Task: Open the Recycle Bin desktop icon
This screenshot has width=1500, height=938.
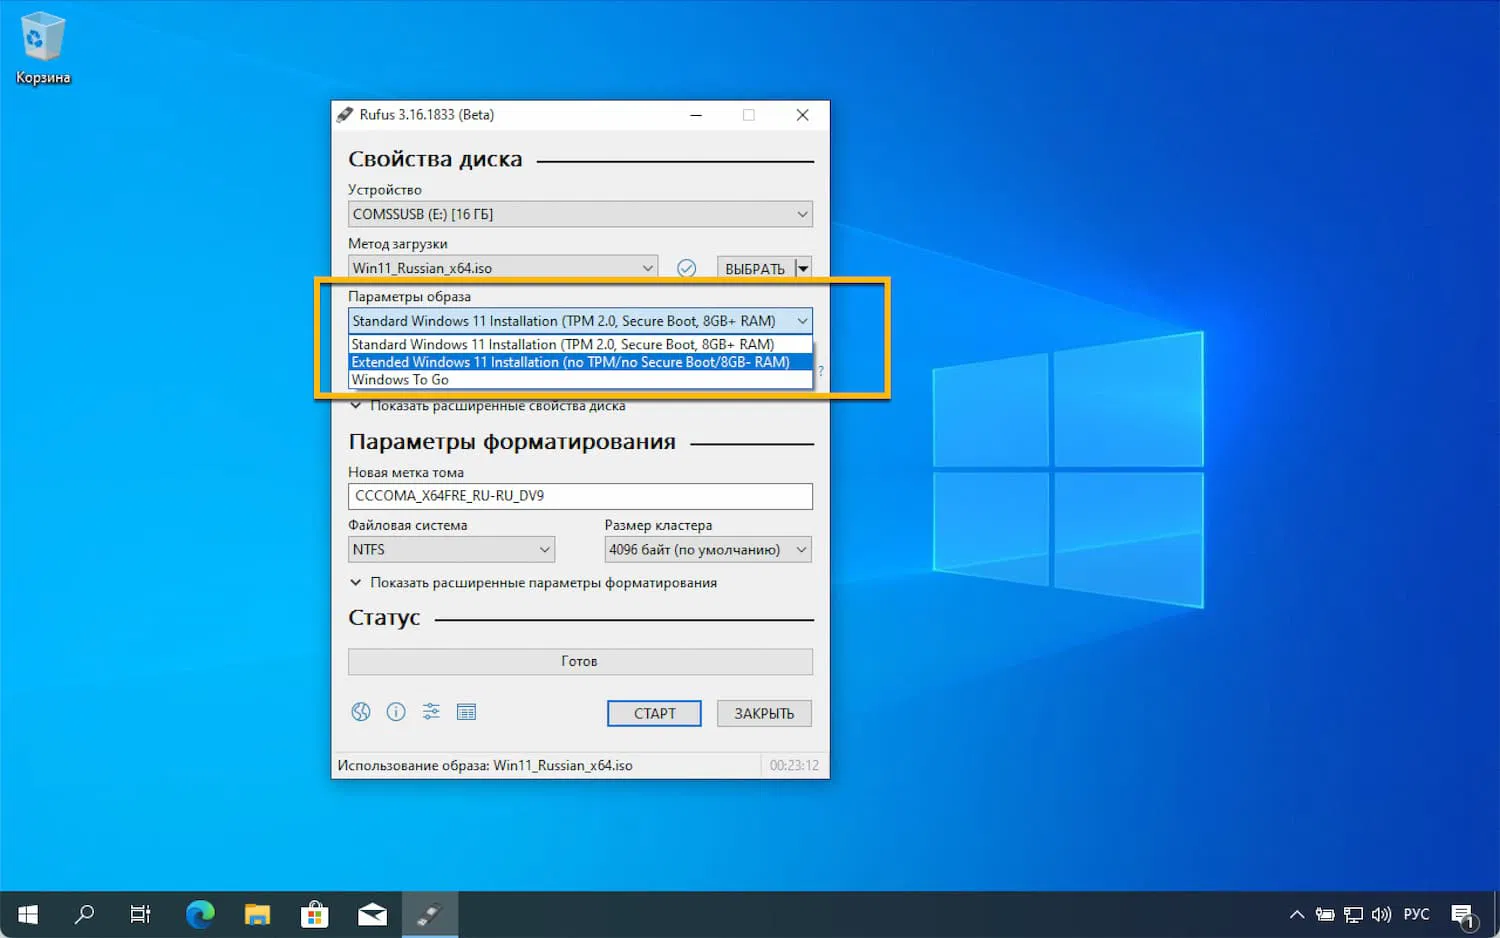Action: [43, 48]
